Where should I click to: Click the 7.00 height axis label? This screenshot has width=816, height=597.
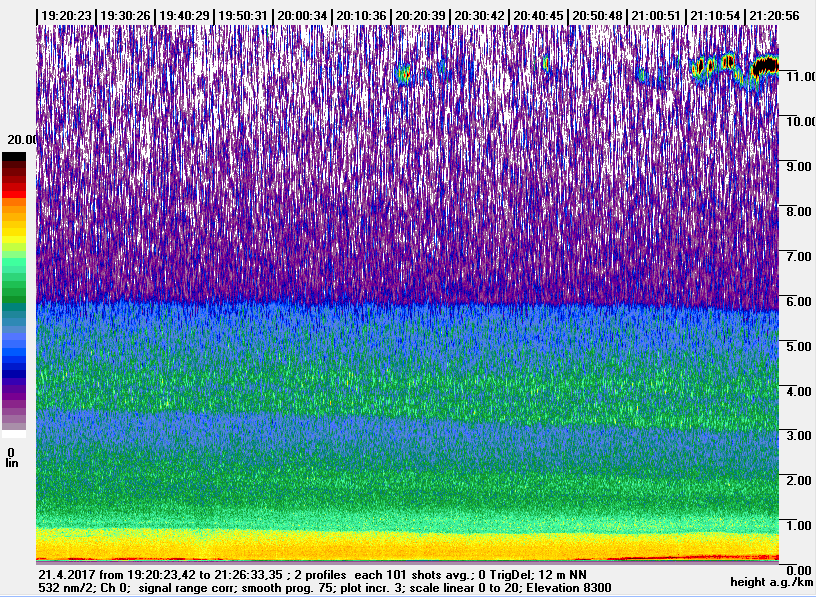pyautogui.click(x=799, y=256)
